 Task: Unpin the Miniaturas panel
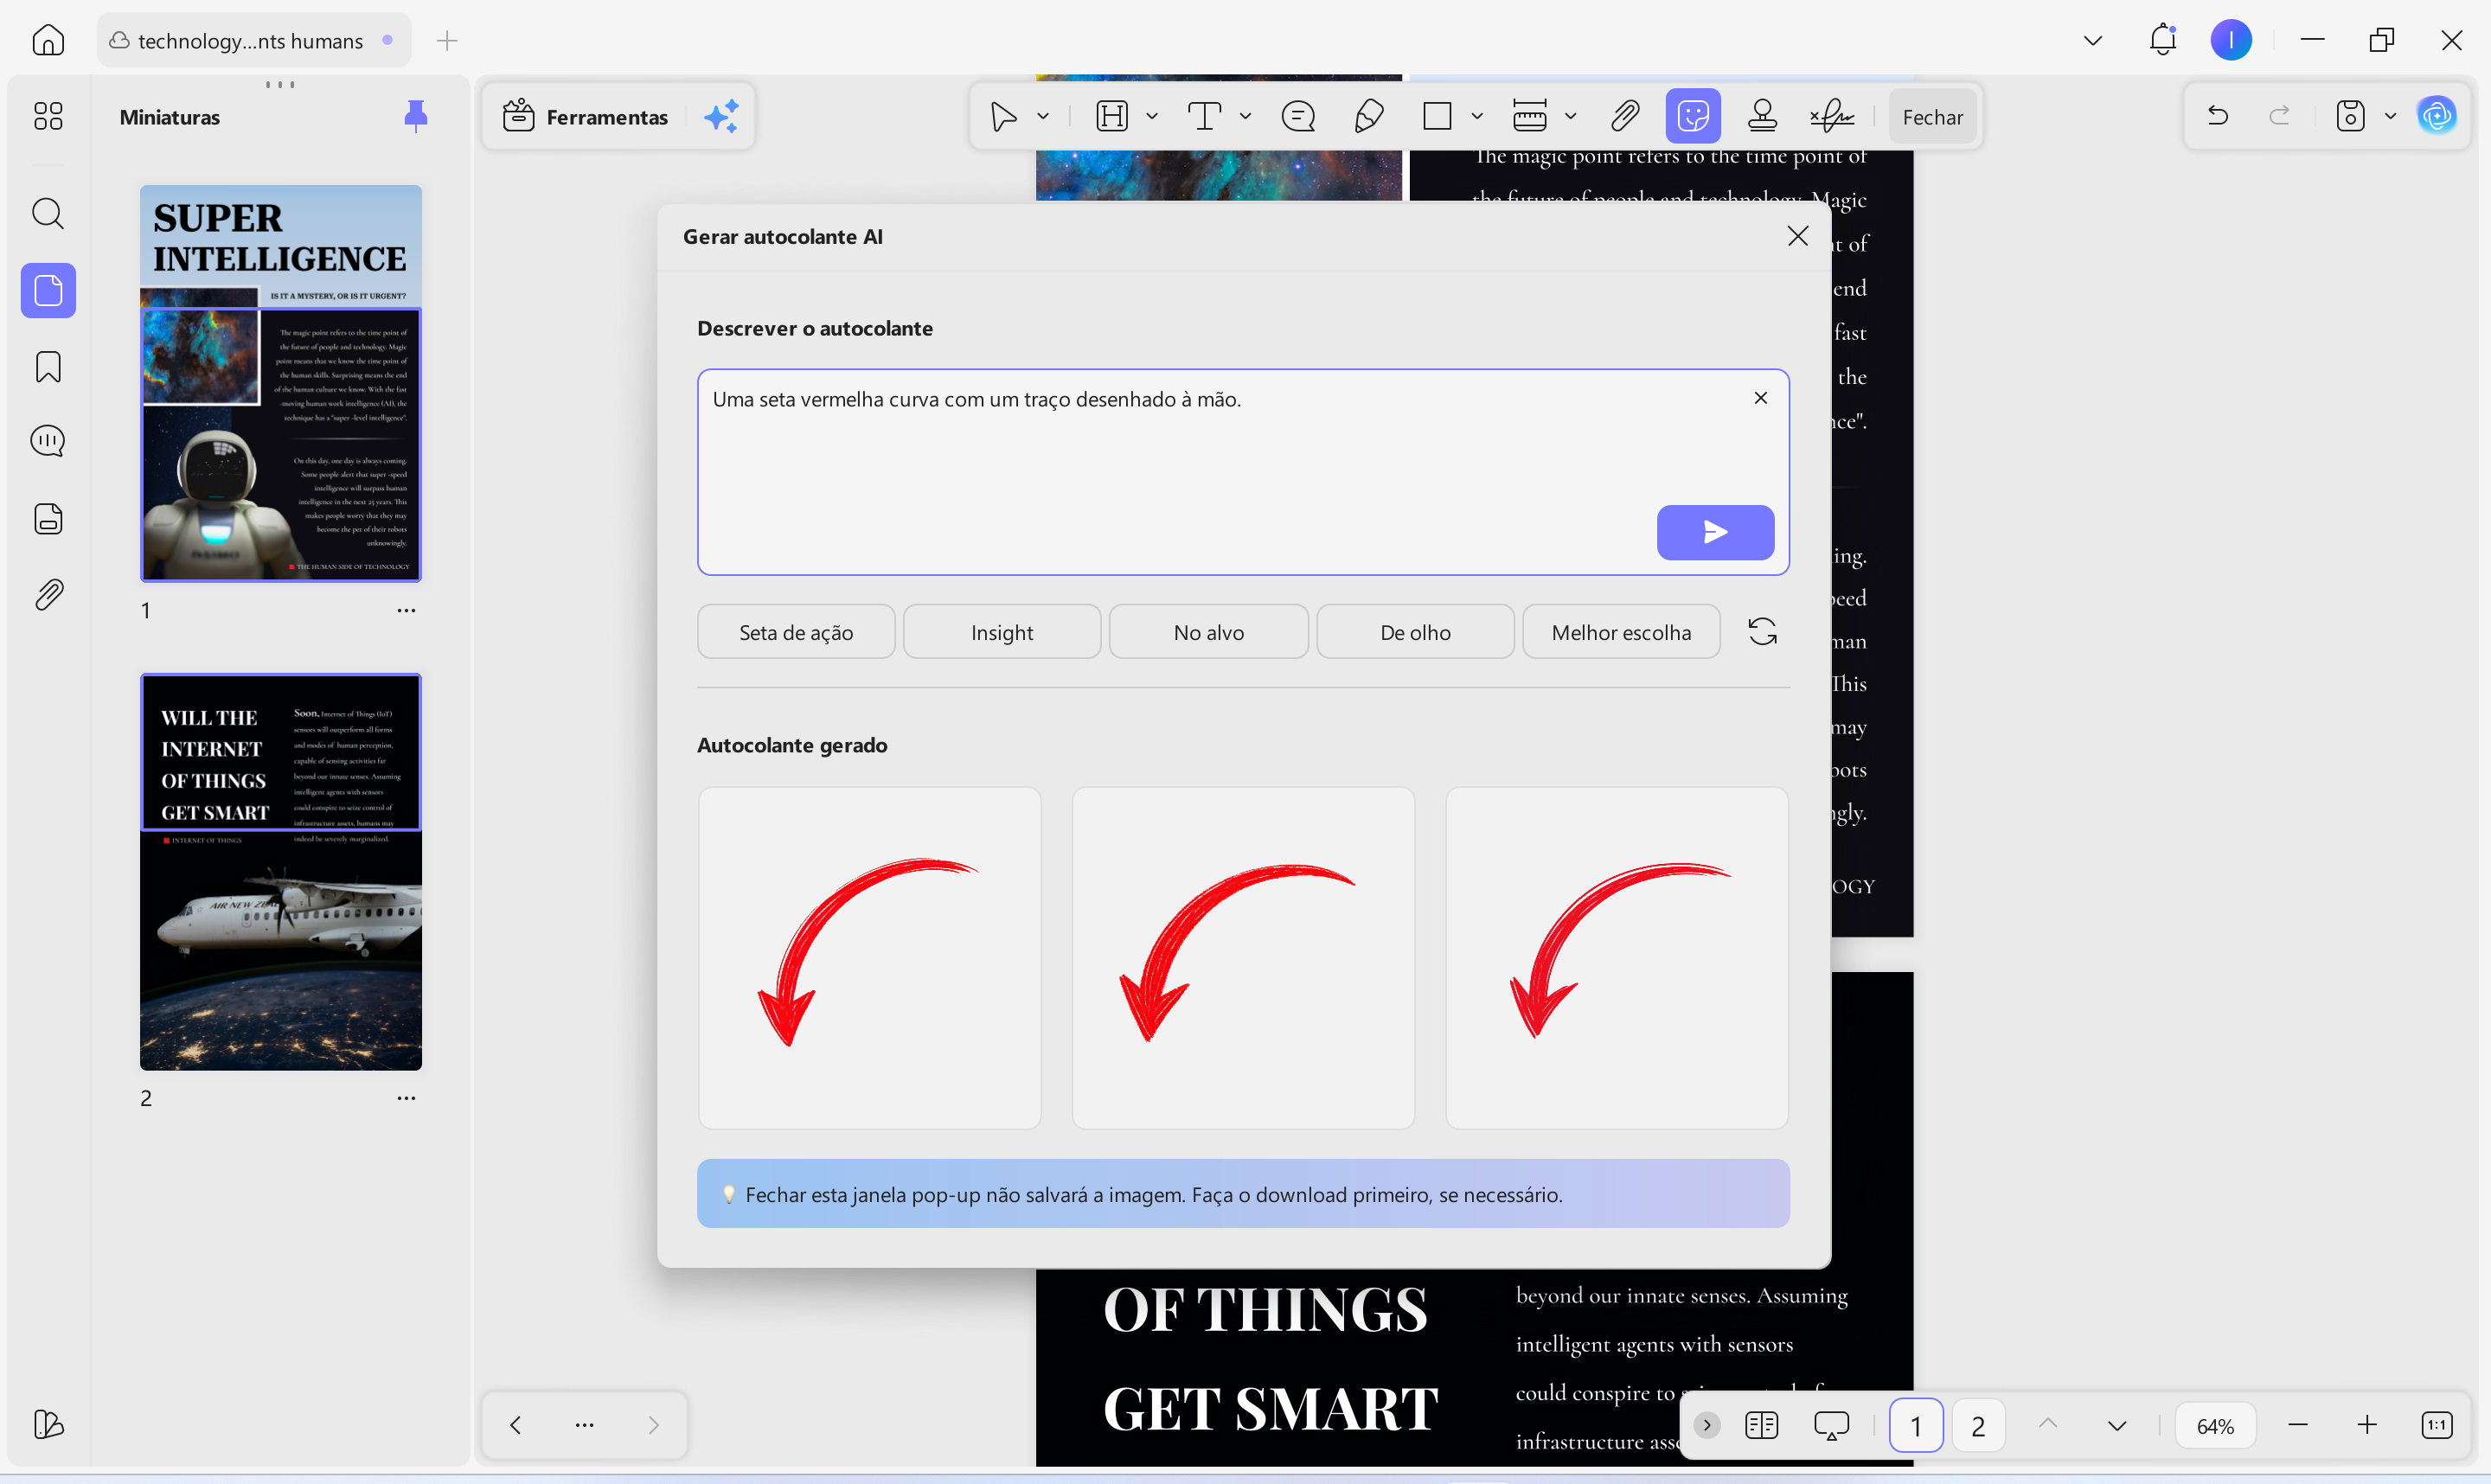415,116
